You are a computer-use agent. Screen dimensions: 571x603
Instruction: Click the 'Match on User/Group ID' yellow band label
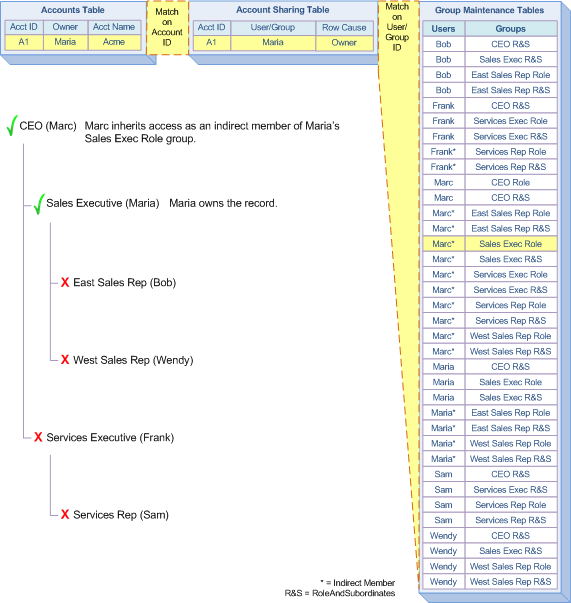(397, 27)
